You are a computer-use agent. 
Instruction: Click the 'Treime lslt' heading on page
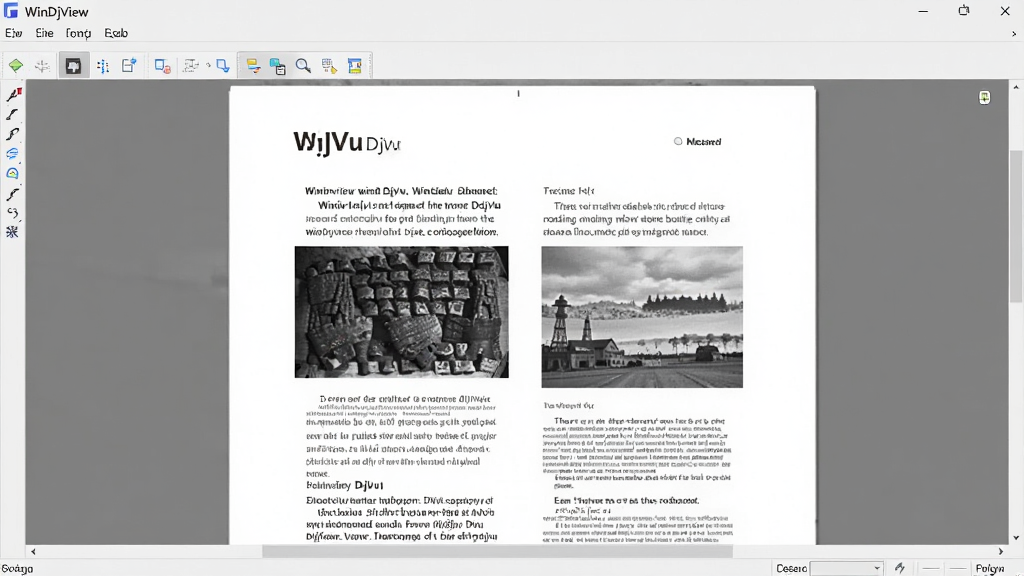point(568,191)
